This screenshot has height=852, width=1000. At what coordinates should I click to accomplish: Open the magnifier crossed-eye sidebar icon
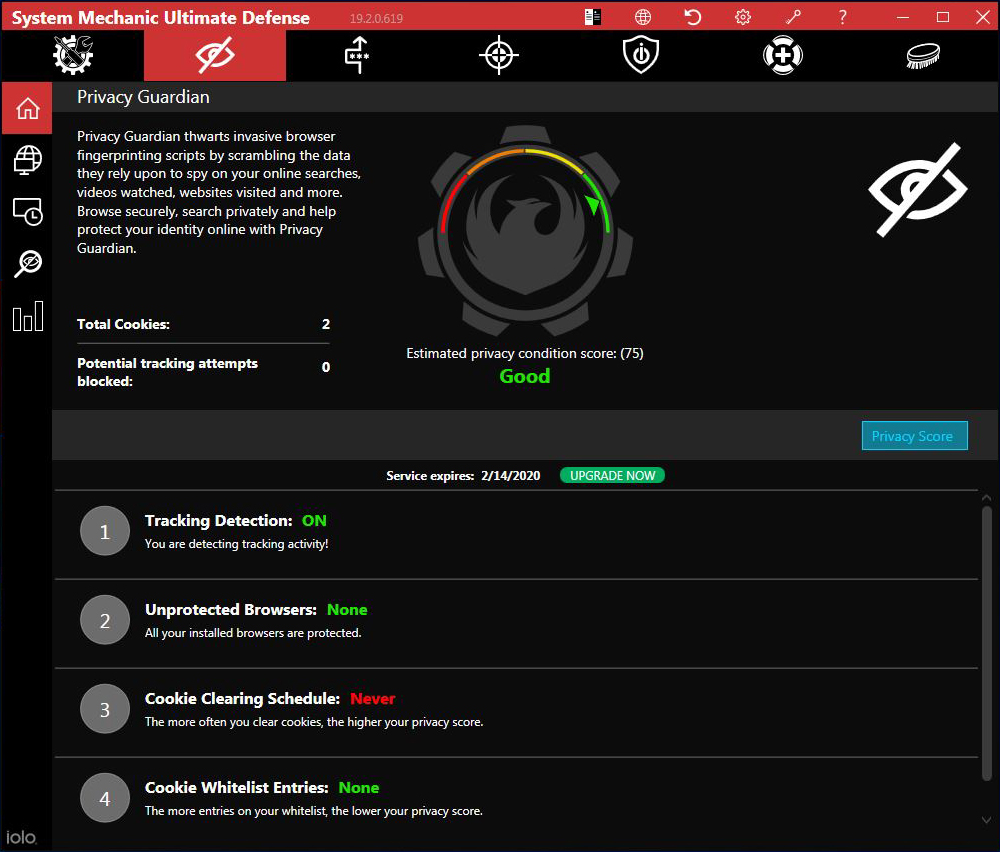pyautogui.click(x=27, y=263)
